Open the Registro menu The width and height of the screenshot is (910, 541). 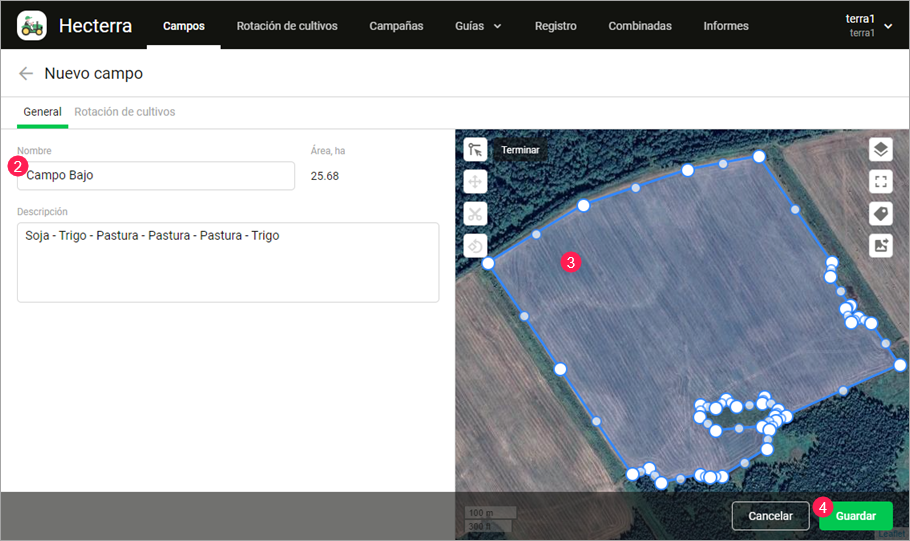pos(555,26)
